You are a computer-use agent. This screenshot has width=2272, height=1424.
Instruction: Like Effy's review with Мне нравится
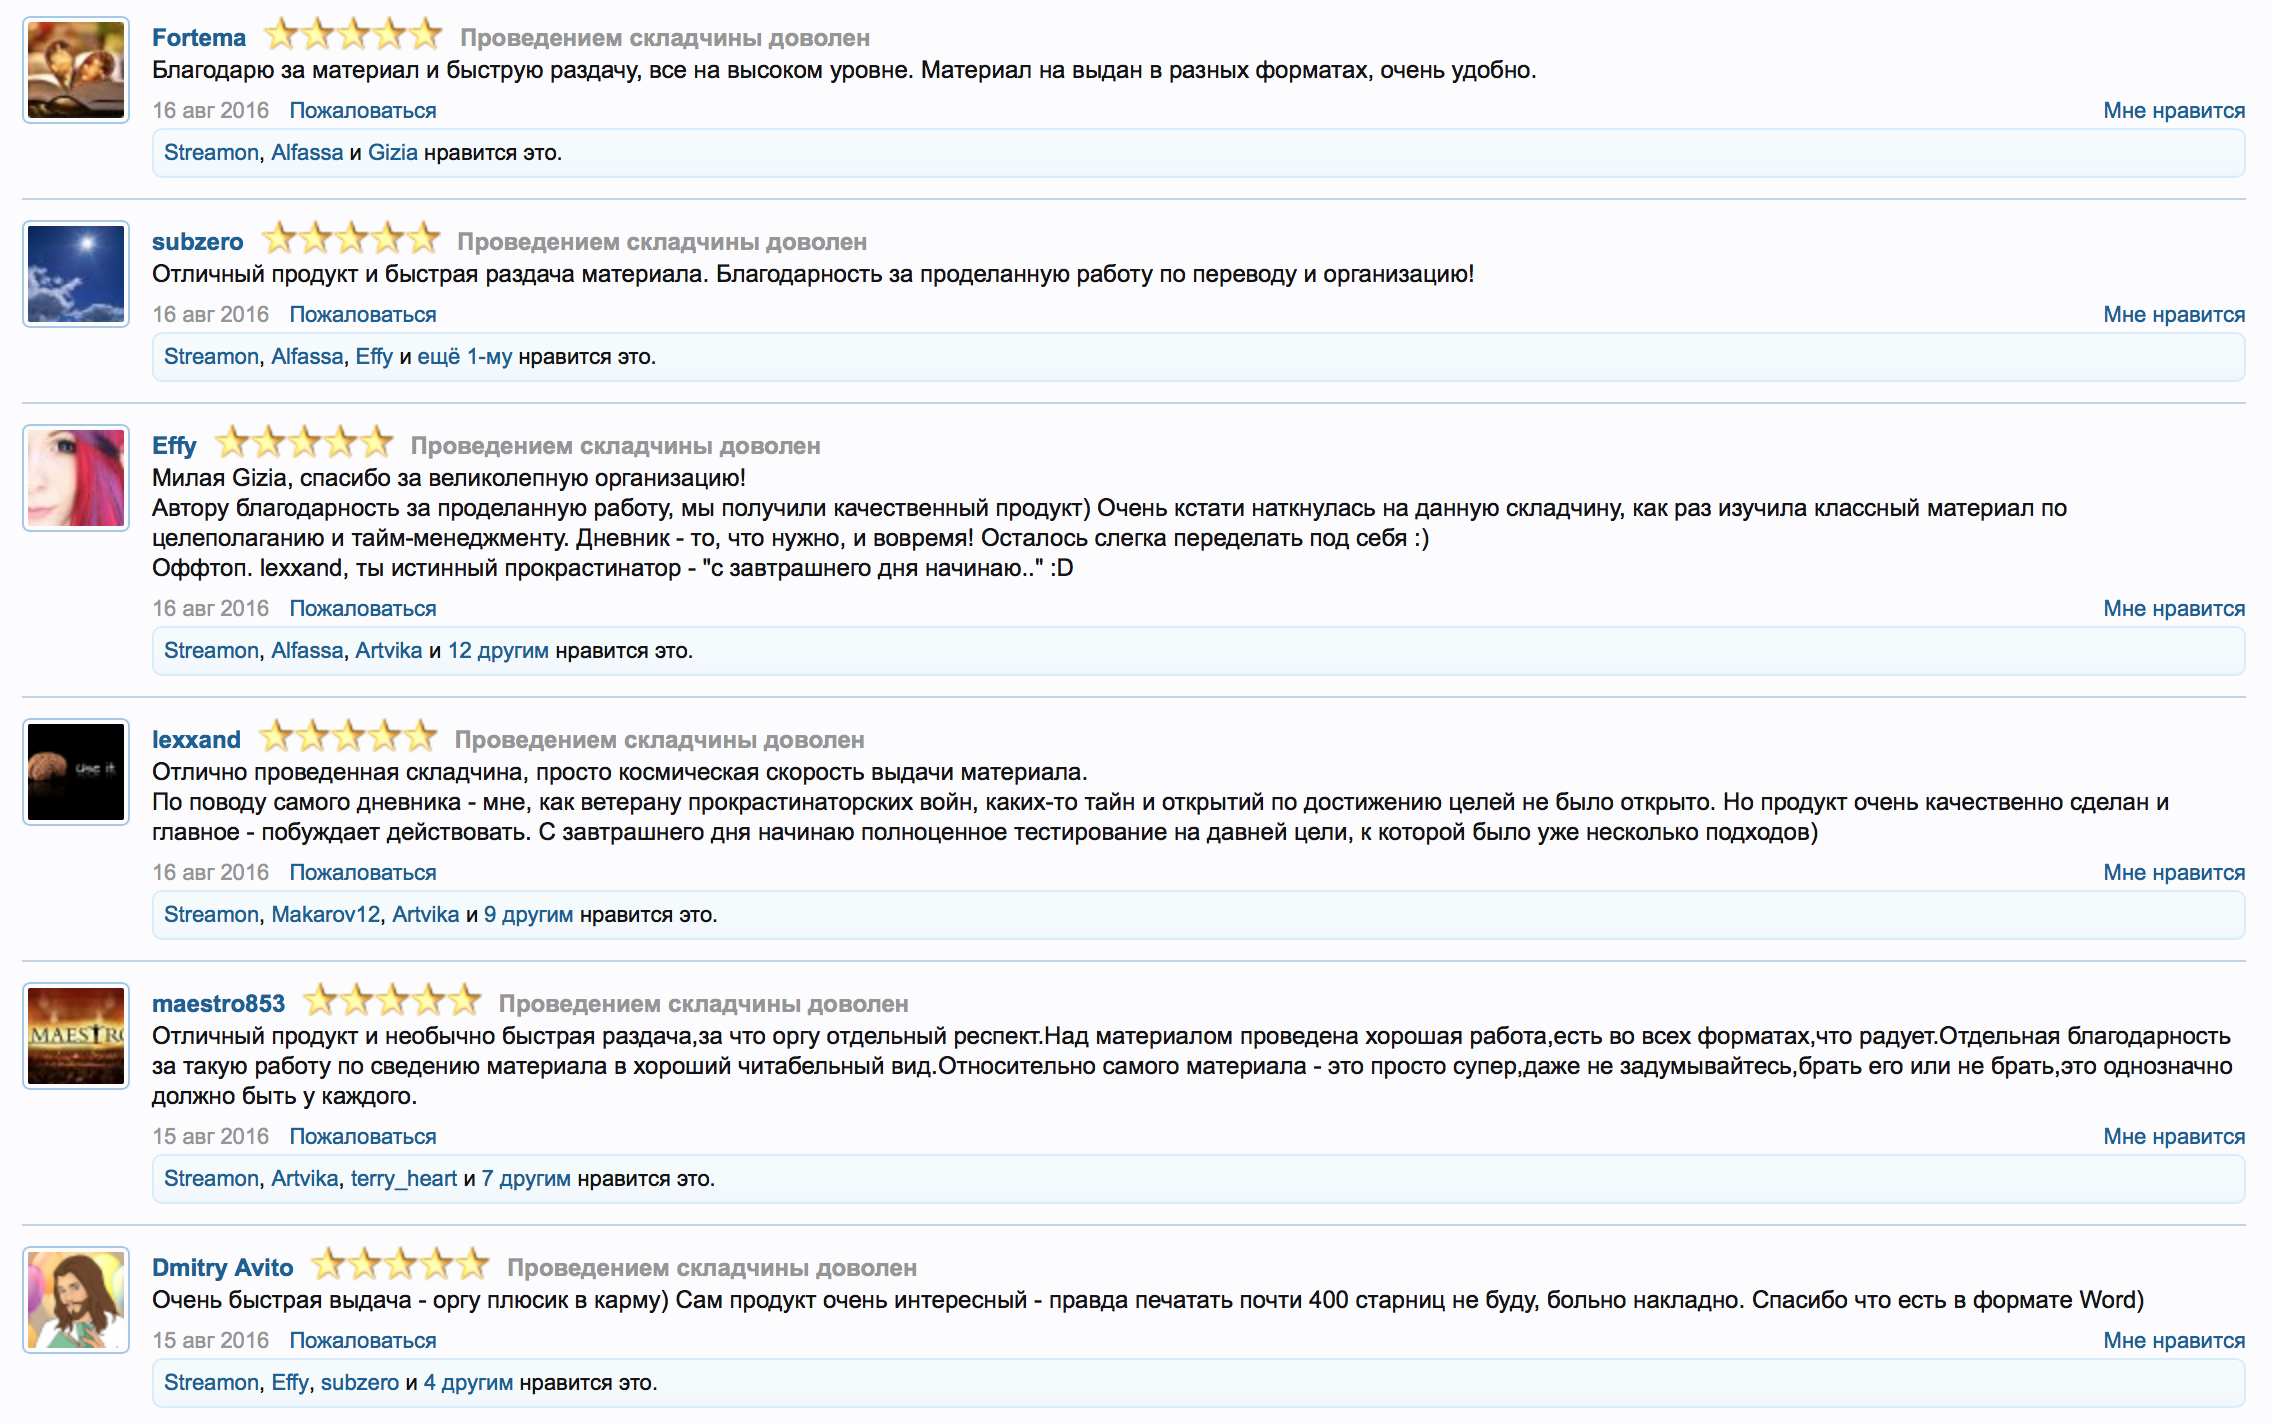click(x=2173, y=608)
